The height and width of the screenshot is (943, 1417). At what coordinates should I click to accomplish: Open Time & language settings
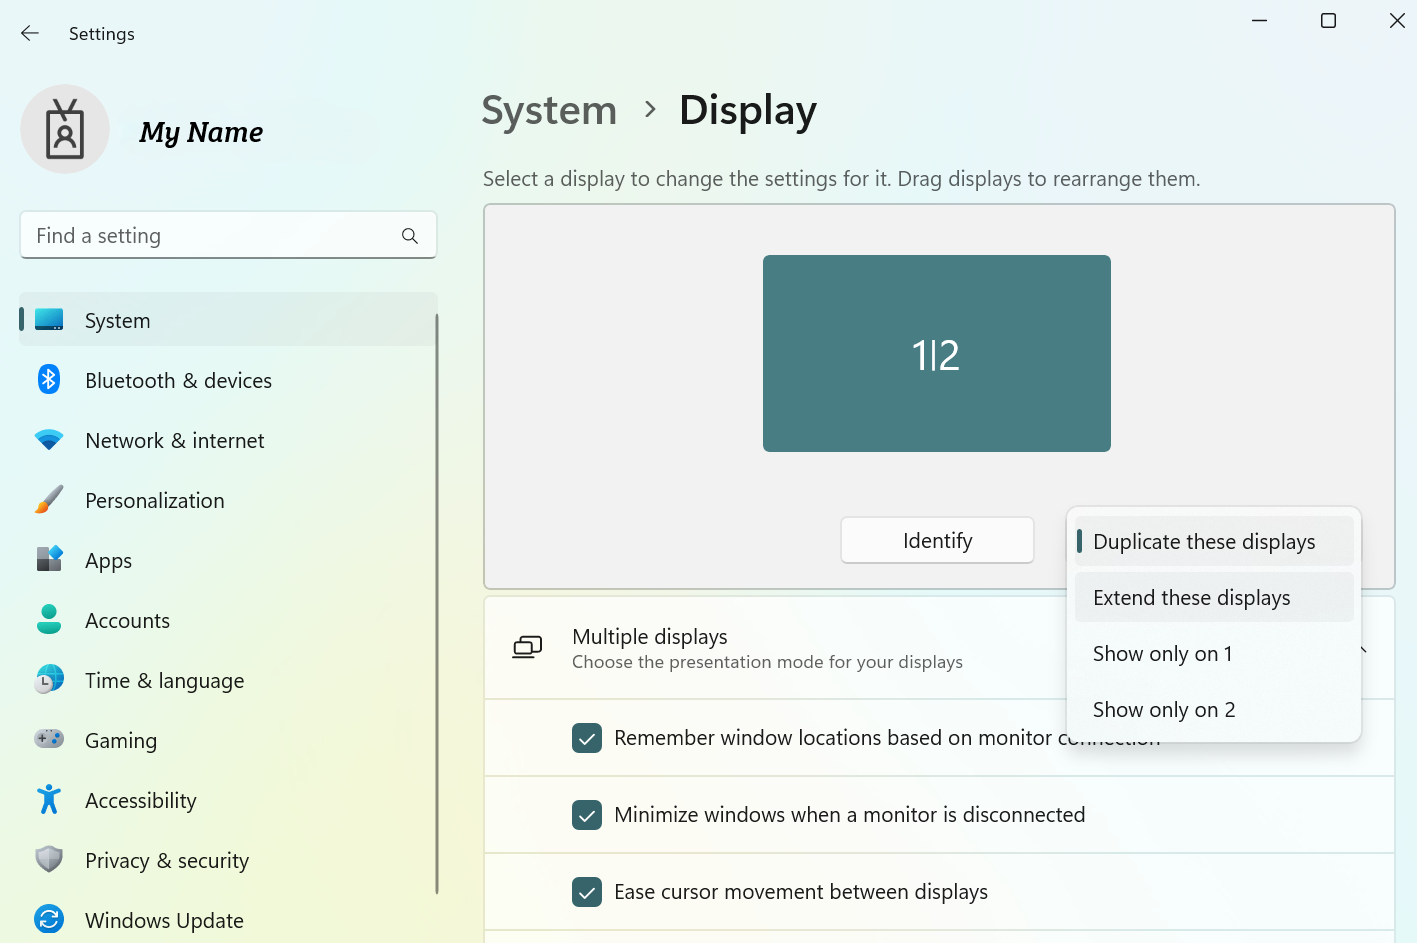coord(164,681)
